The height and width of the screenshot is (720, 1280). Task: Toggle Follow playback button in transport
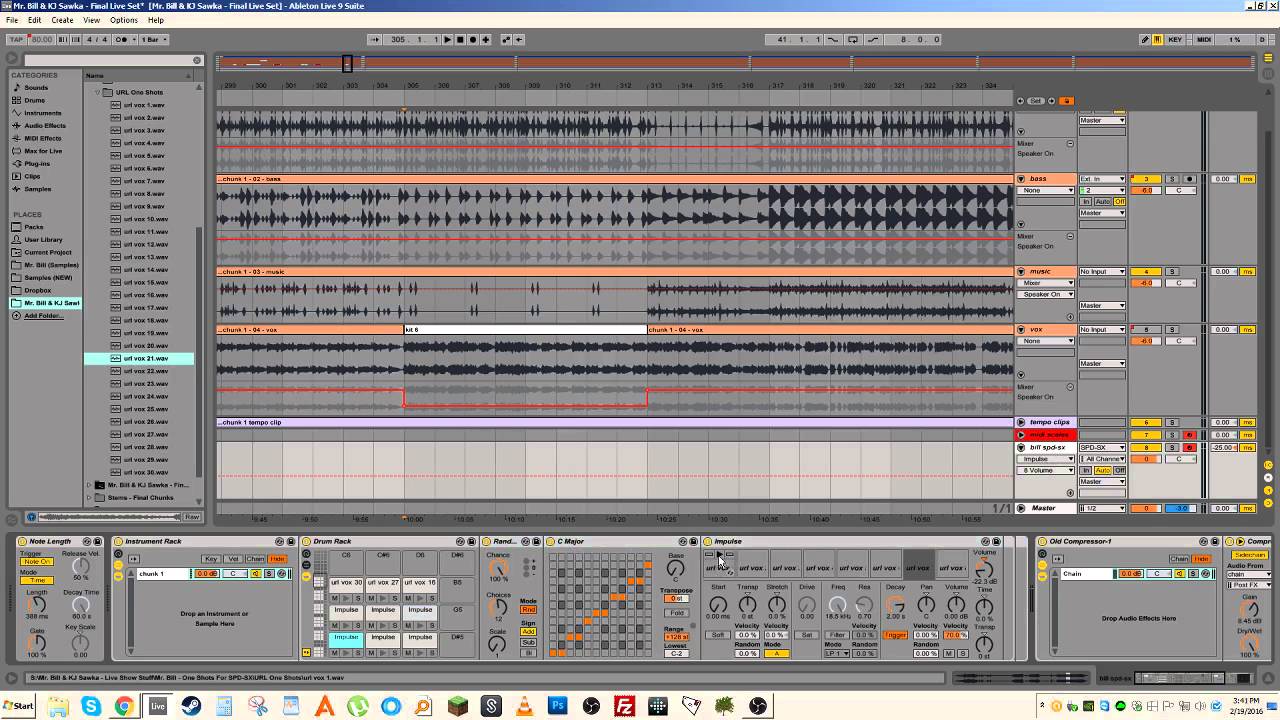point(375,39)
